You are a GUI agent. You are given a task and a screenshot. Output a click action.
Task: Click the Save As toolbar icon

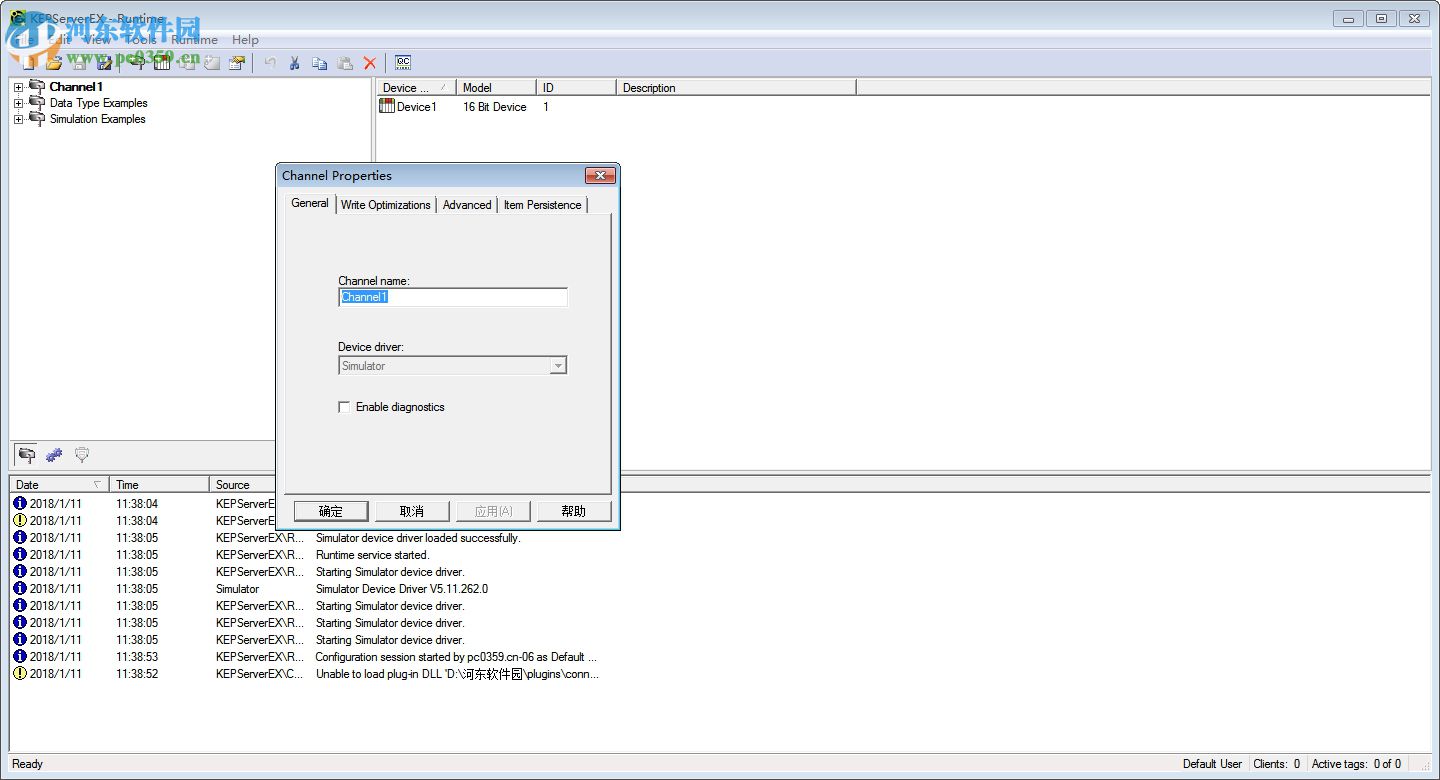(x=104, y=63)
